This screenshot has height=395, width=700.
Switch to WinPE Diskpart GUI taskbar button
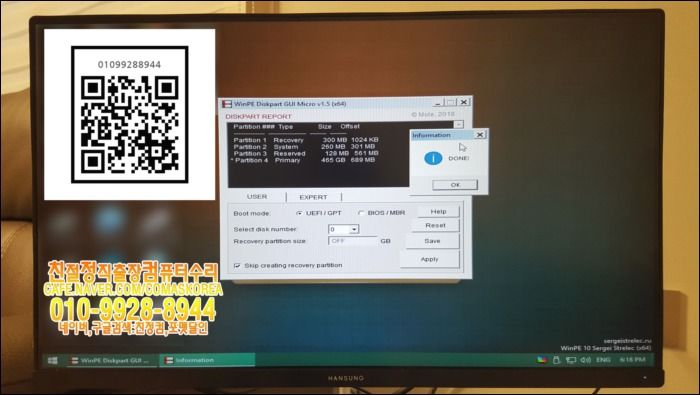[x=112, y=360]
